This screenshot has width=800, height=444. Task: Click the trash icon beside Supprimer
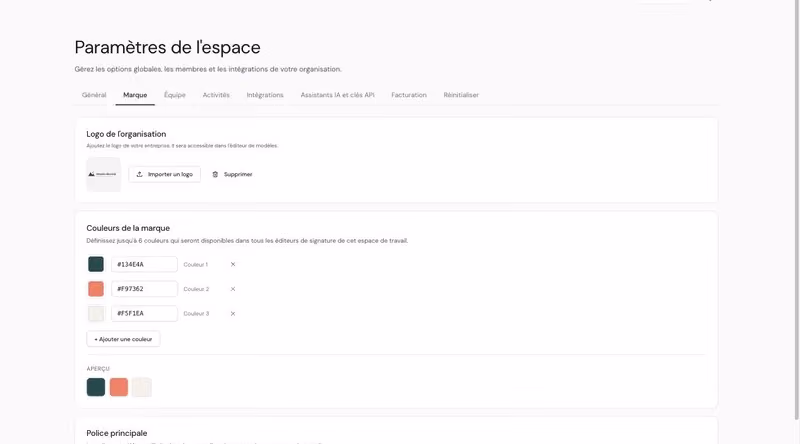[215, 175]
